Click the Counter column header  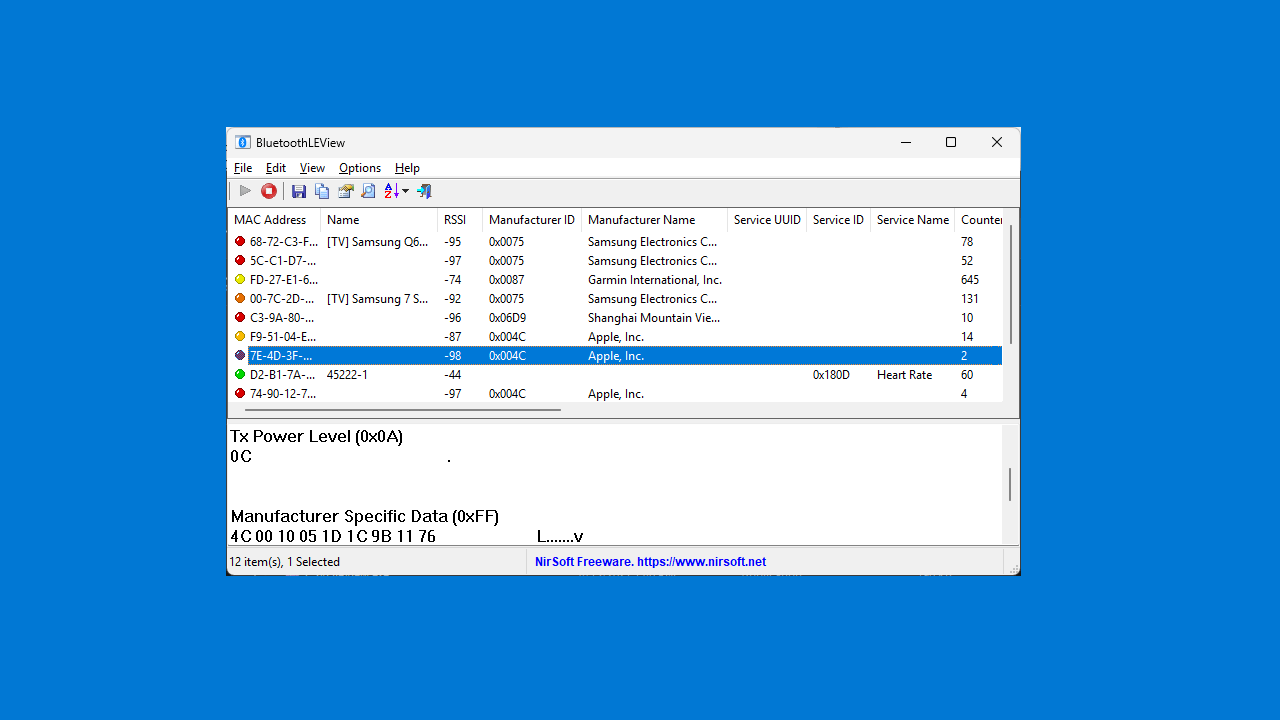[980, 220]
